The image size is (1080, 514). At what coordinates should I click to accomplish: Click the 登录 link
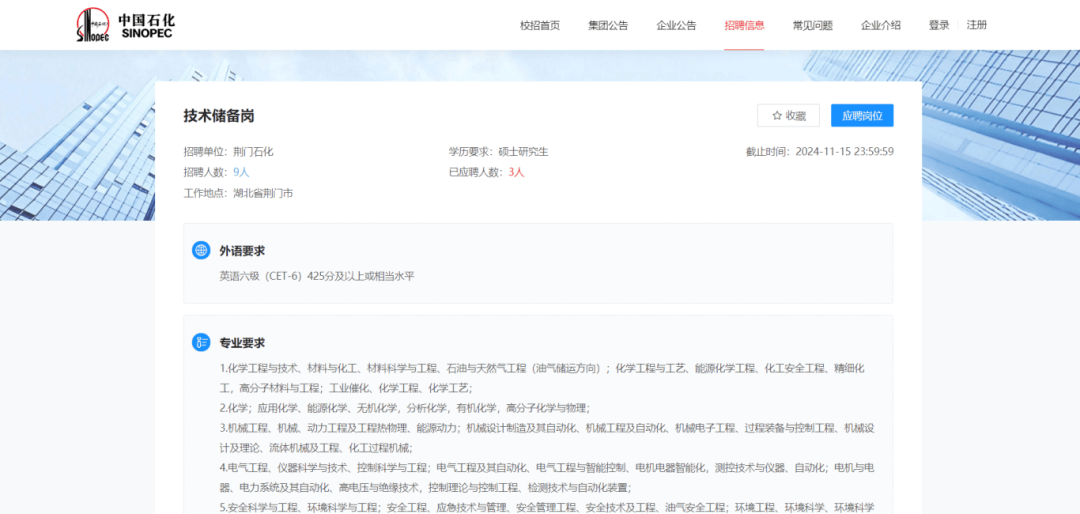click(939, 25)
